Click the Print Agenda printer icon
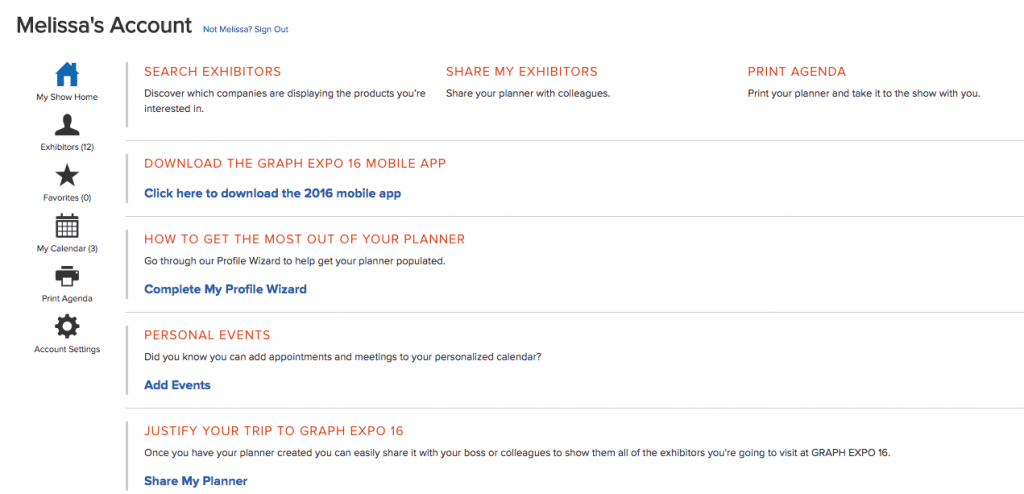 click(67, 276)
